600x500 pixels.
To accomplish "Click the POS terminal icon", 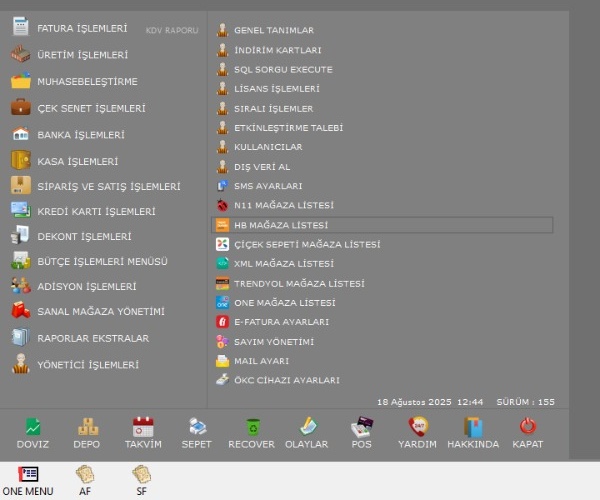I will (x=362, y=427).
